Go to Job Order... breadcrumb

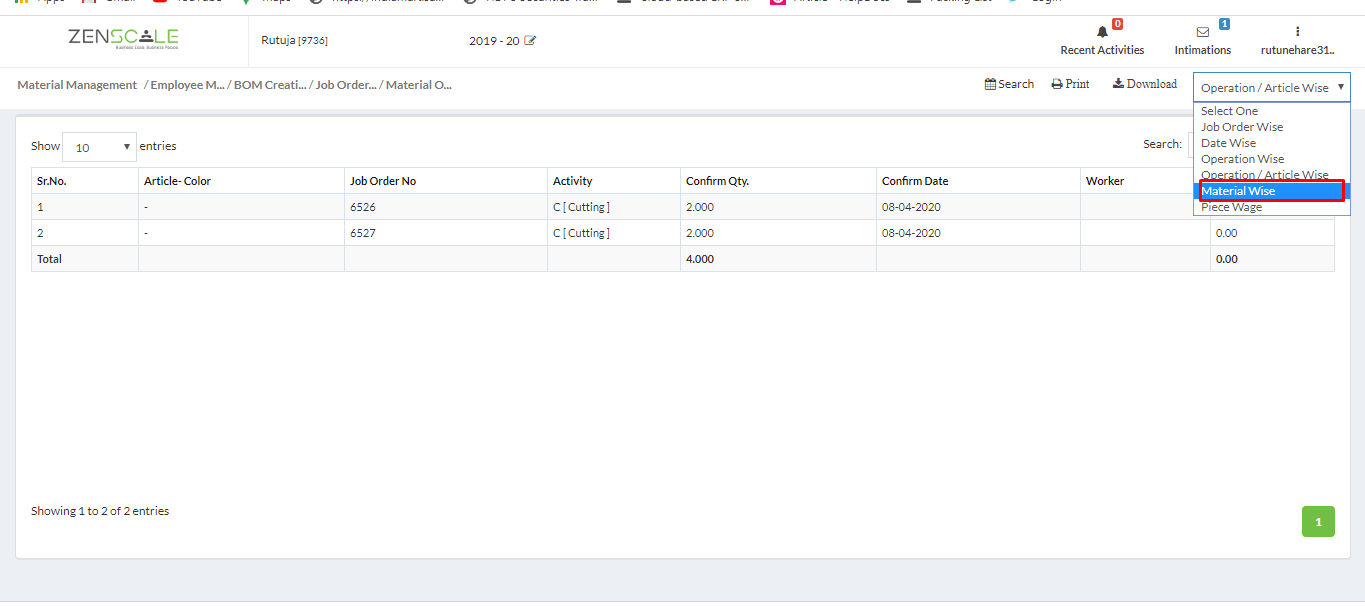click(x=346, y=85)
